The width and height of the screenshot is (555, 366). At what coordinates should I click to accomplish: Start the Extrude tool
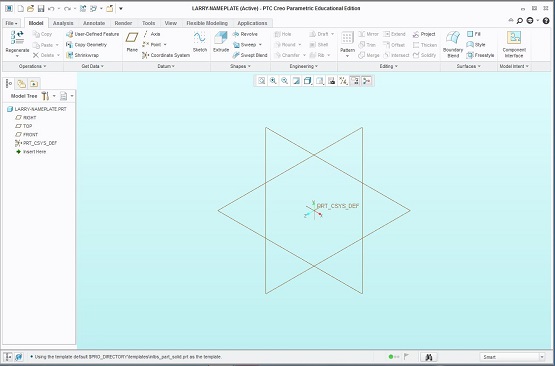221,42
